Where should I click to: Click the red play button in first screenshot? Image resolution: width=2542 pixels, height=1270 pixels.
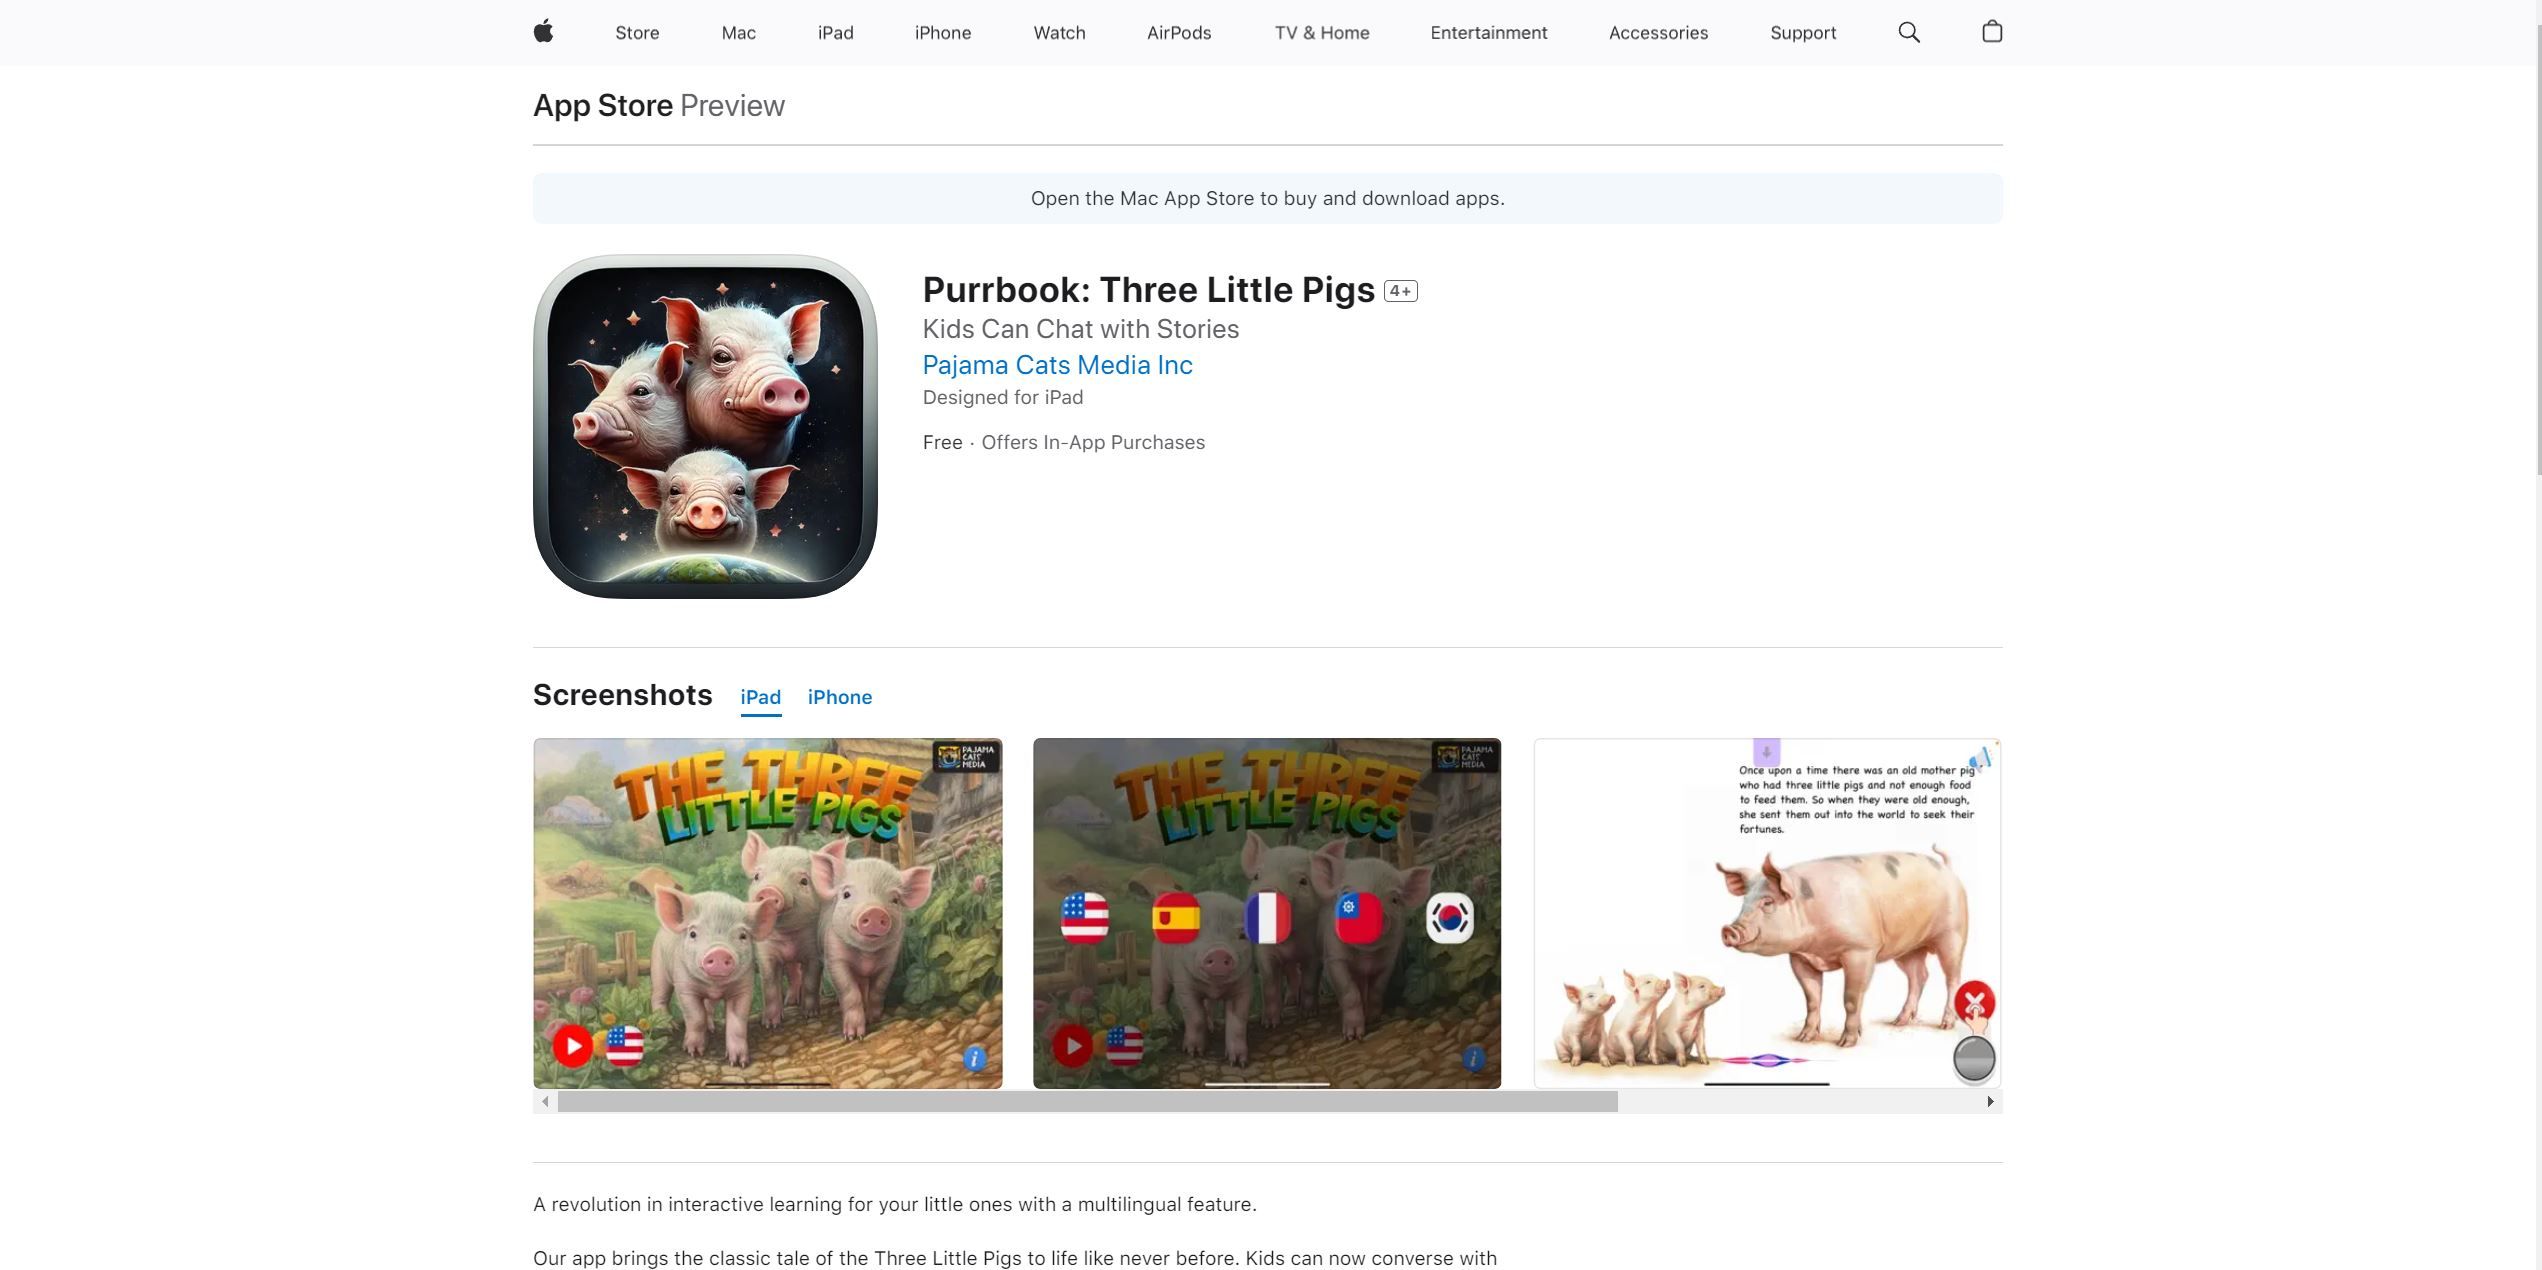coord(572,1046)
